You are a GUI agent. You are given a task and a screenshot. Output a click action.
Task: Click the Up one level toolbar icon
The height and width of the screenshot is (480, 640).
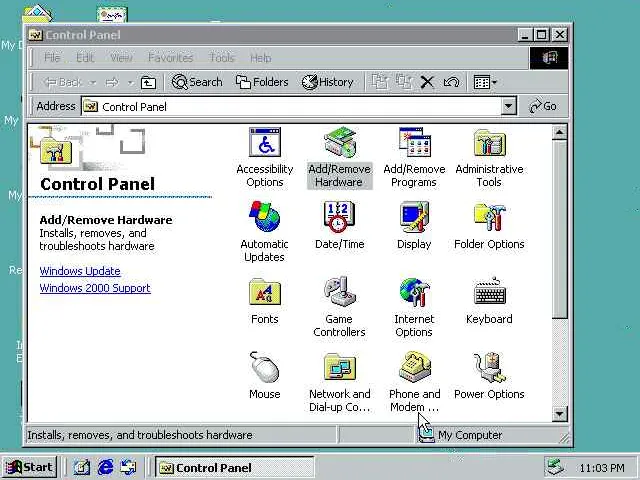click(148, 82)
